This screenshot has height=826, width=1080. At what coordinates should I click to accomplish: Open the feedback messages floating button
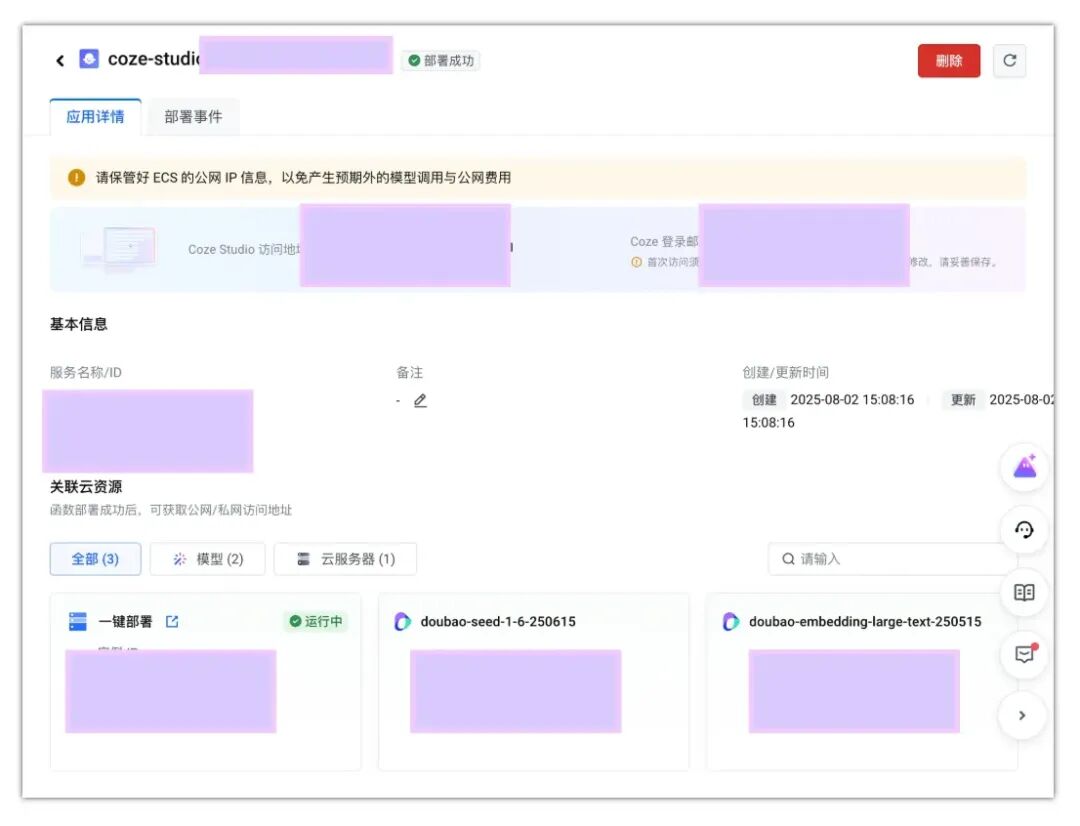(1024, 654)
